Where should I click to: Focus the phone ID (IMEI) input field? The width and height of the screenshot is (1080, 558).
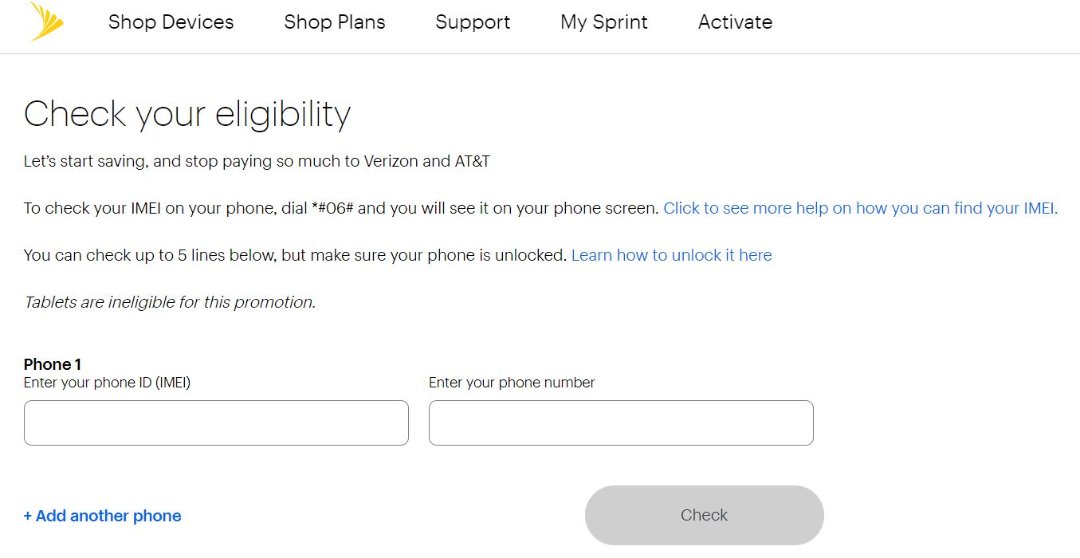click(x=216, y=423)
